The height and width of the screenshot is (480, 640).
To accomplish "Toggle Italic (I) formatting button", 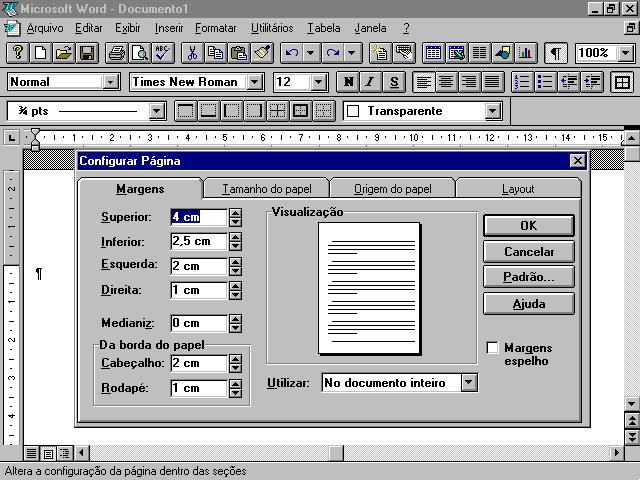I will 370,82.
